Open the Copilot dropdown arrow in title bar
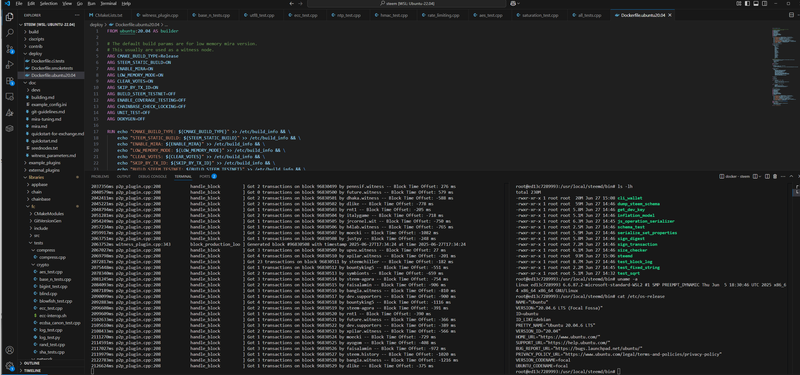Image resolution: width=800 pixels, height=375 pixels. [x=518, y=3]
